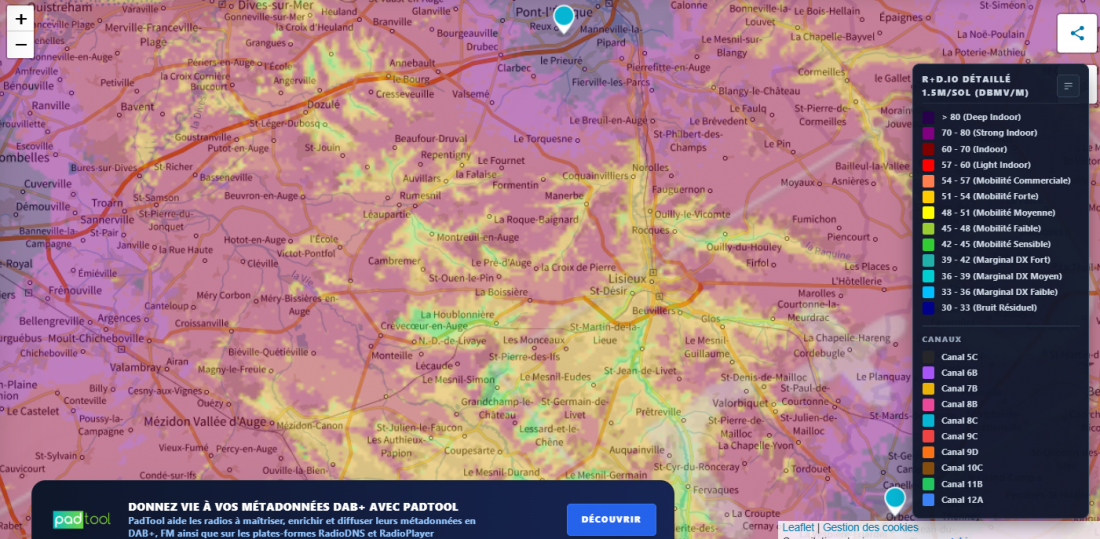
Task: Select Canal 8C in legend
Action: point(951,420)
